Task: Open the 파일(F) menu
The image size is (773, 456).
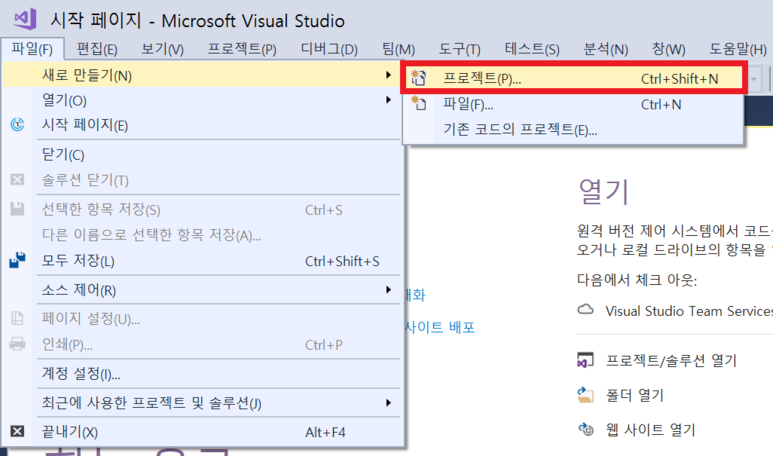Action: click(32, 49)
